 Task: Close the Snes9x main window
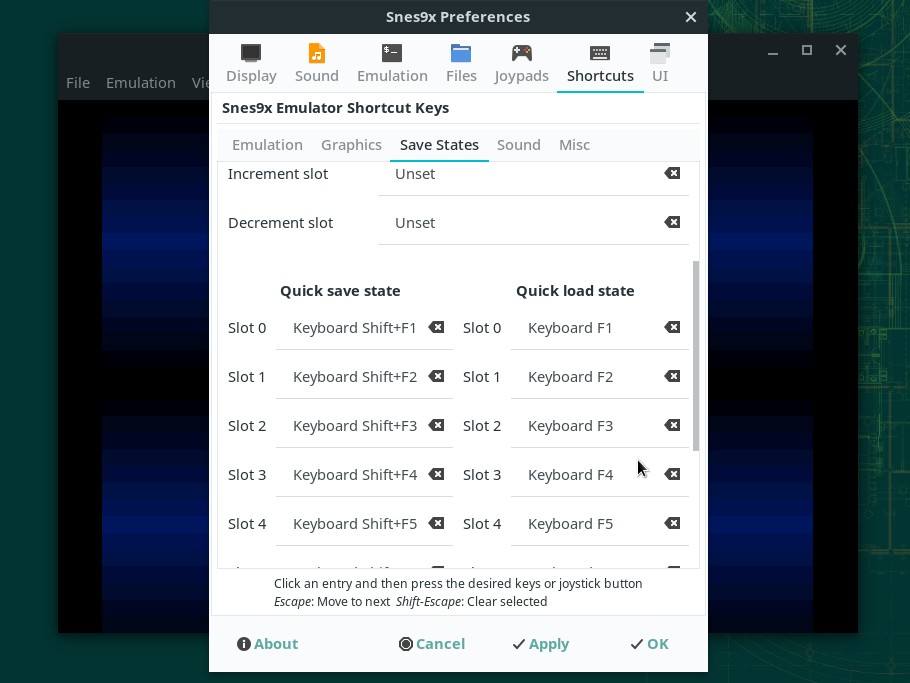pyautogui.click(x=841, y=50)
